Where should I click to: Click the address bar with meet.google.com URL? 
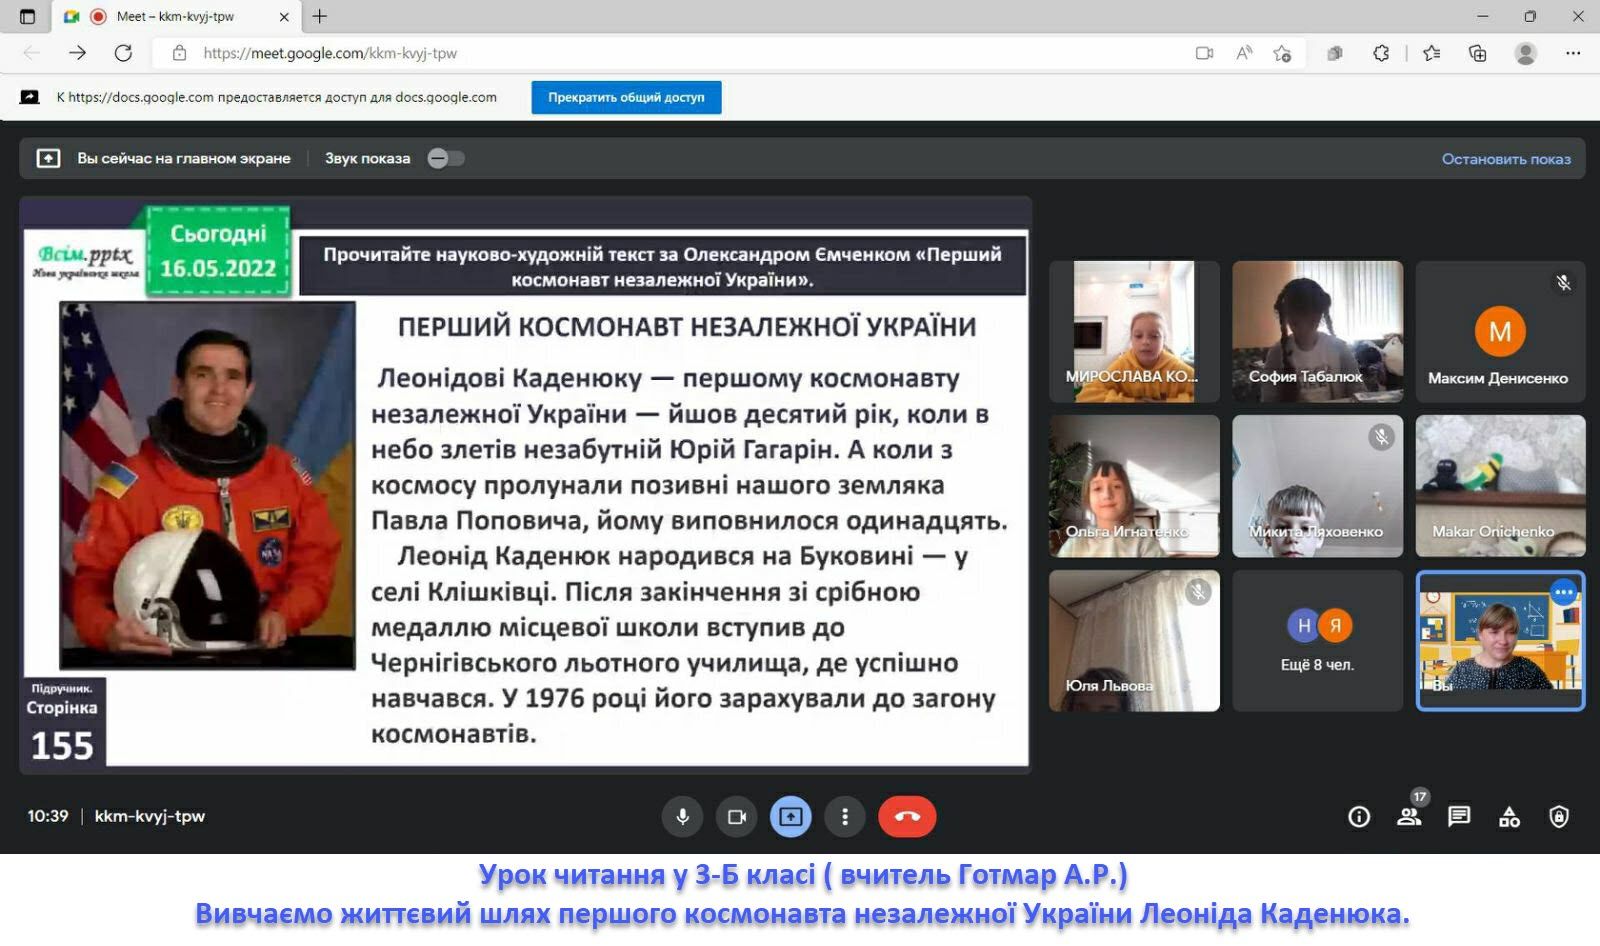(x=600, y=53)
